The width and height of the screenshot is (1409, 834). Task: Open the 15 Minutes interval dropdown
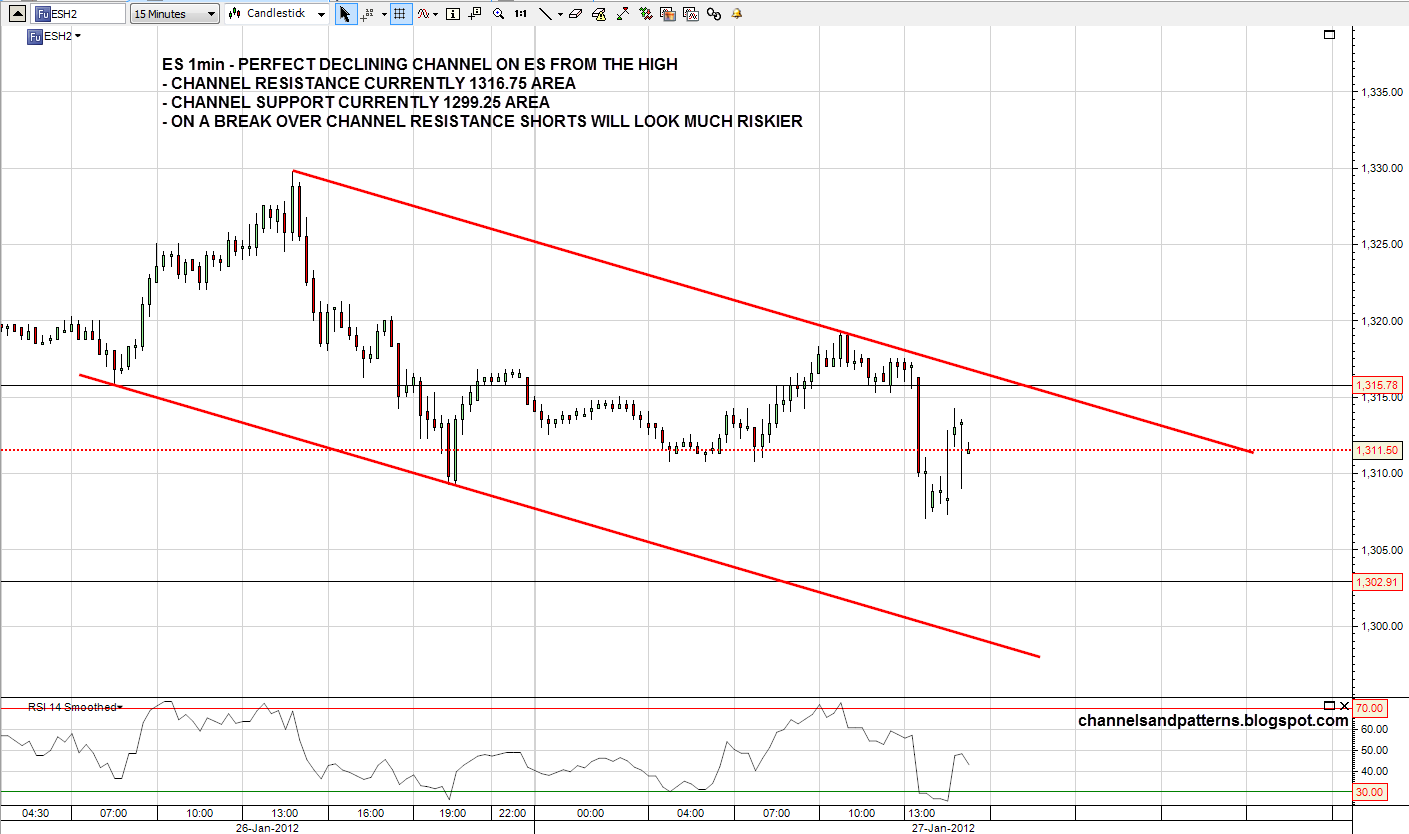(x=175, y=14)
